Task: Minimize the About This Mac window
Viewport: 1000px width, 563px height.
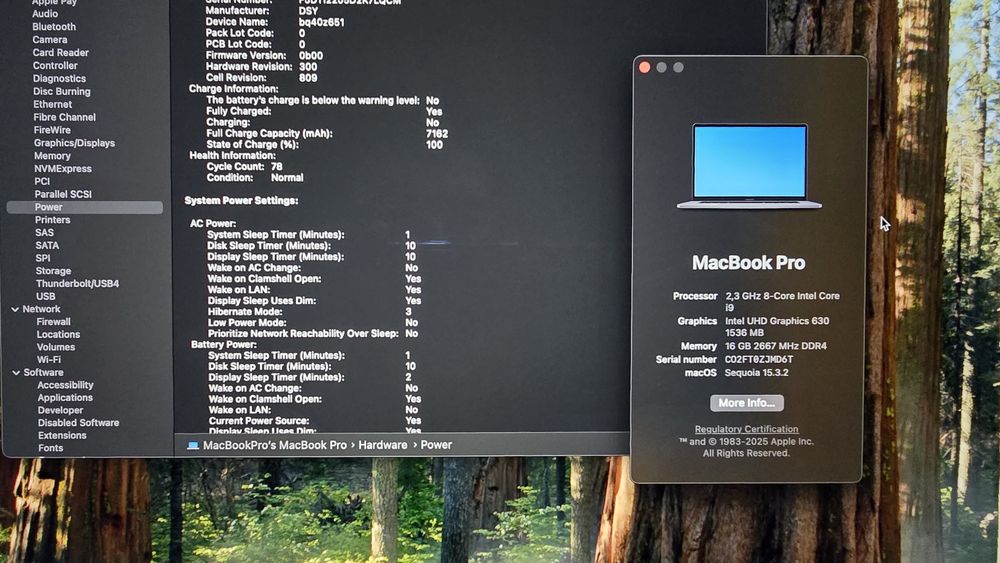Action: pyautogui.click(x=661, y=68)
